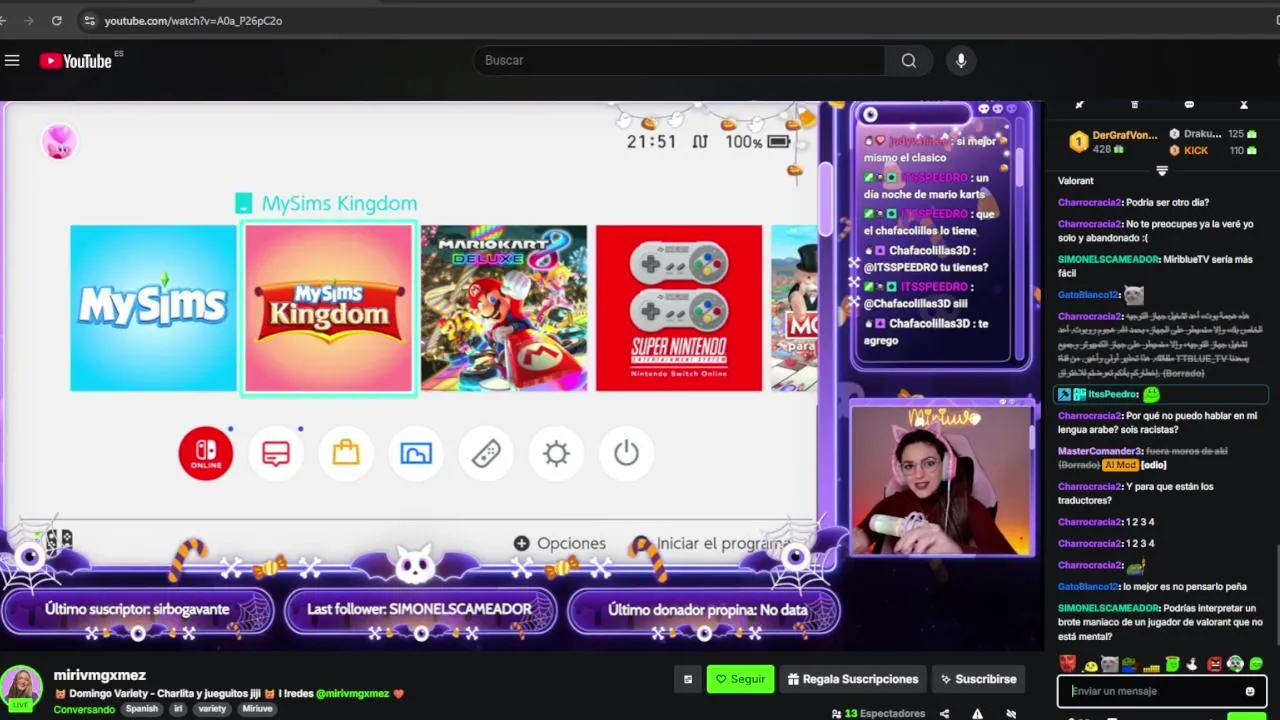This screenshot has width=1280, height=720.
Task: Start voice search with the microphone icon
Action: 961,61
